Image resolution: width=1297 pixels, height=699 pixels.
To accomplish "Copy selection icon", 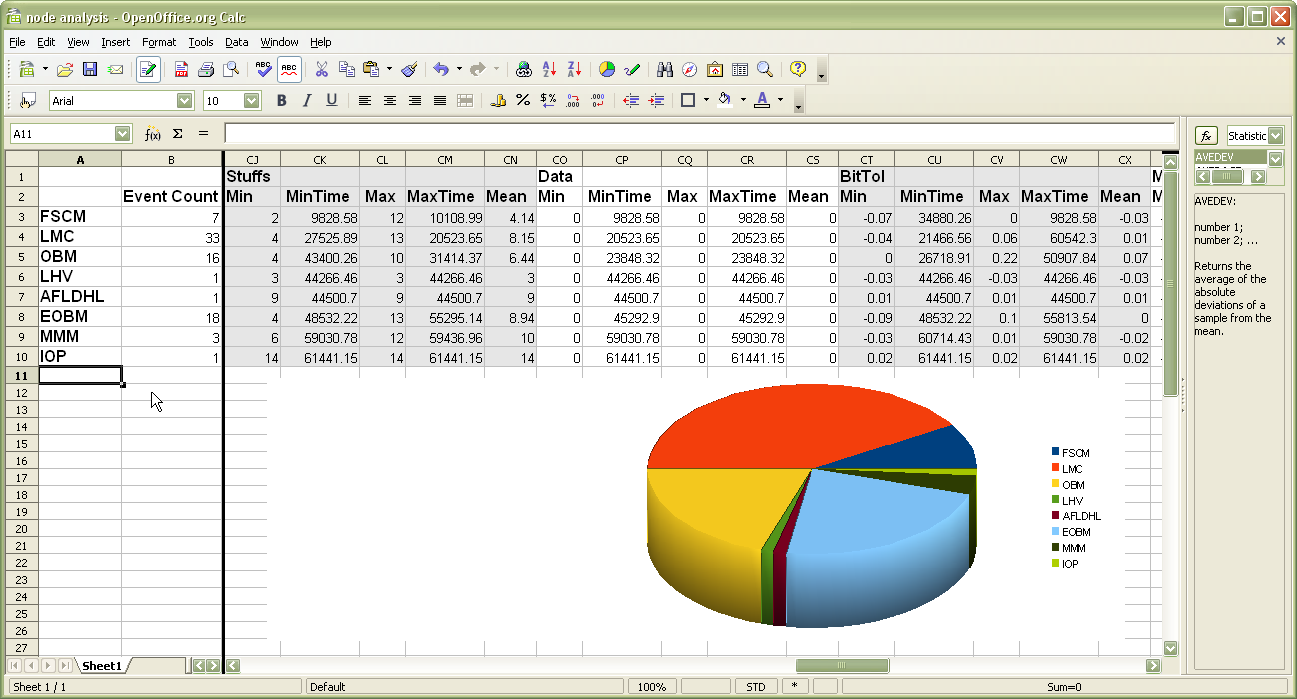I will click(x=347, y=69).
